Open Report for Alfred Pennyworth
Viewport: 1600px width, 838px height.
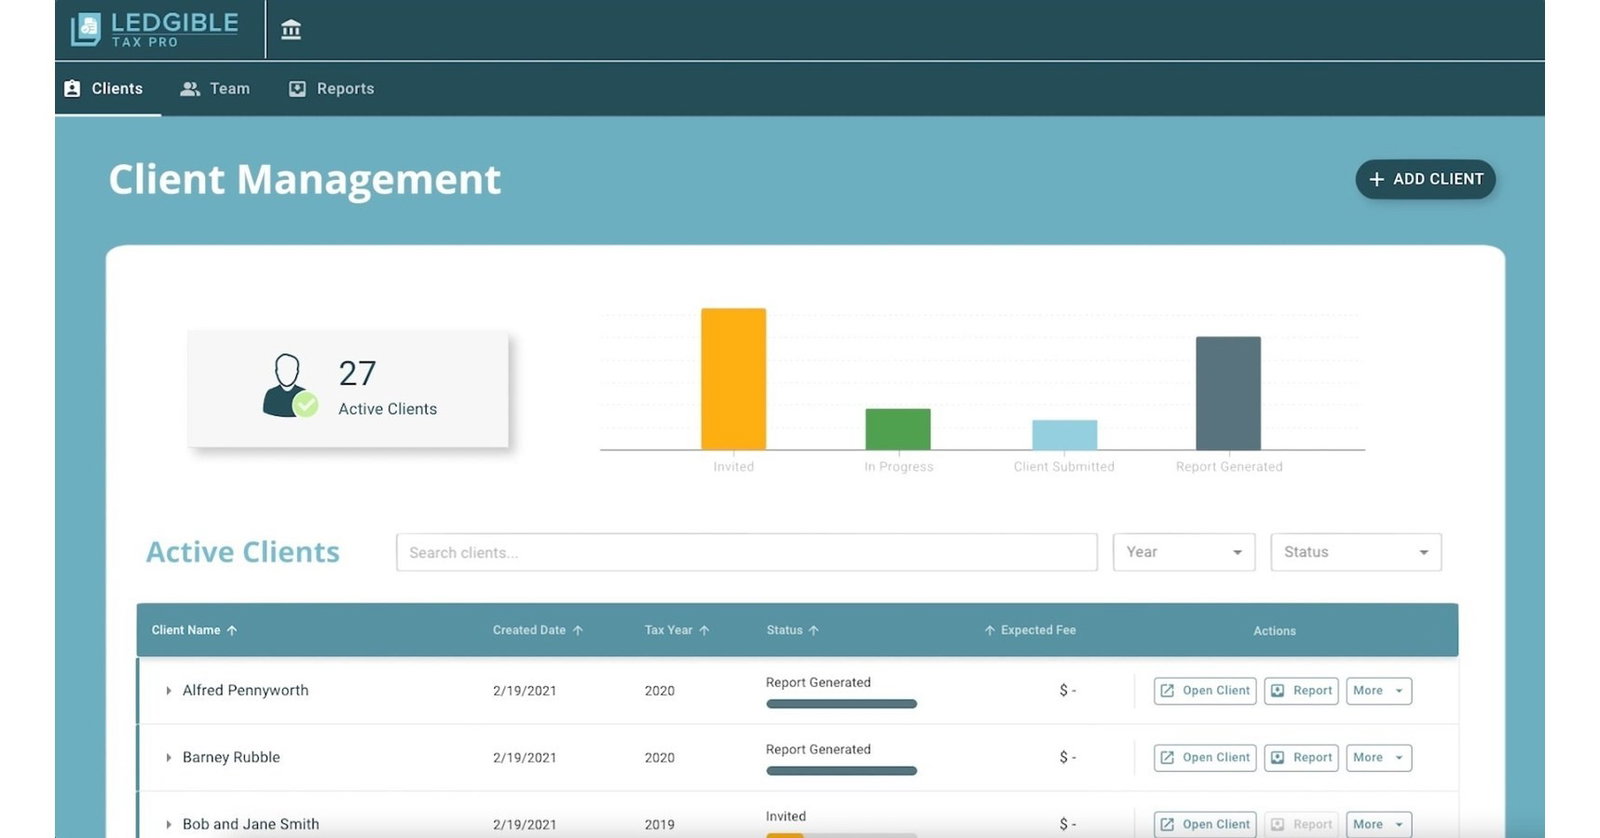point(1301,690)
